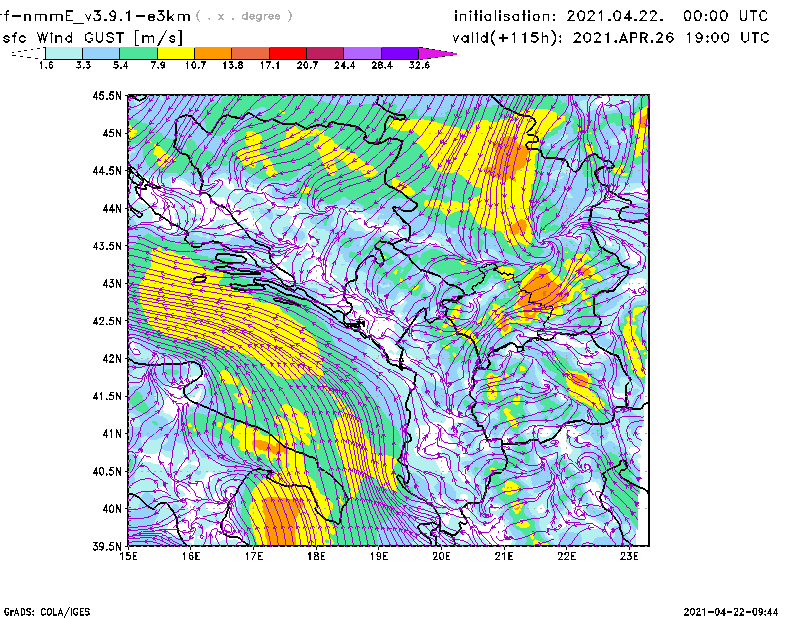Click the red 17.1–20.7 legend swatch
The width and height of the screenshot is (800, 618).
288,53
